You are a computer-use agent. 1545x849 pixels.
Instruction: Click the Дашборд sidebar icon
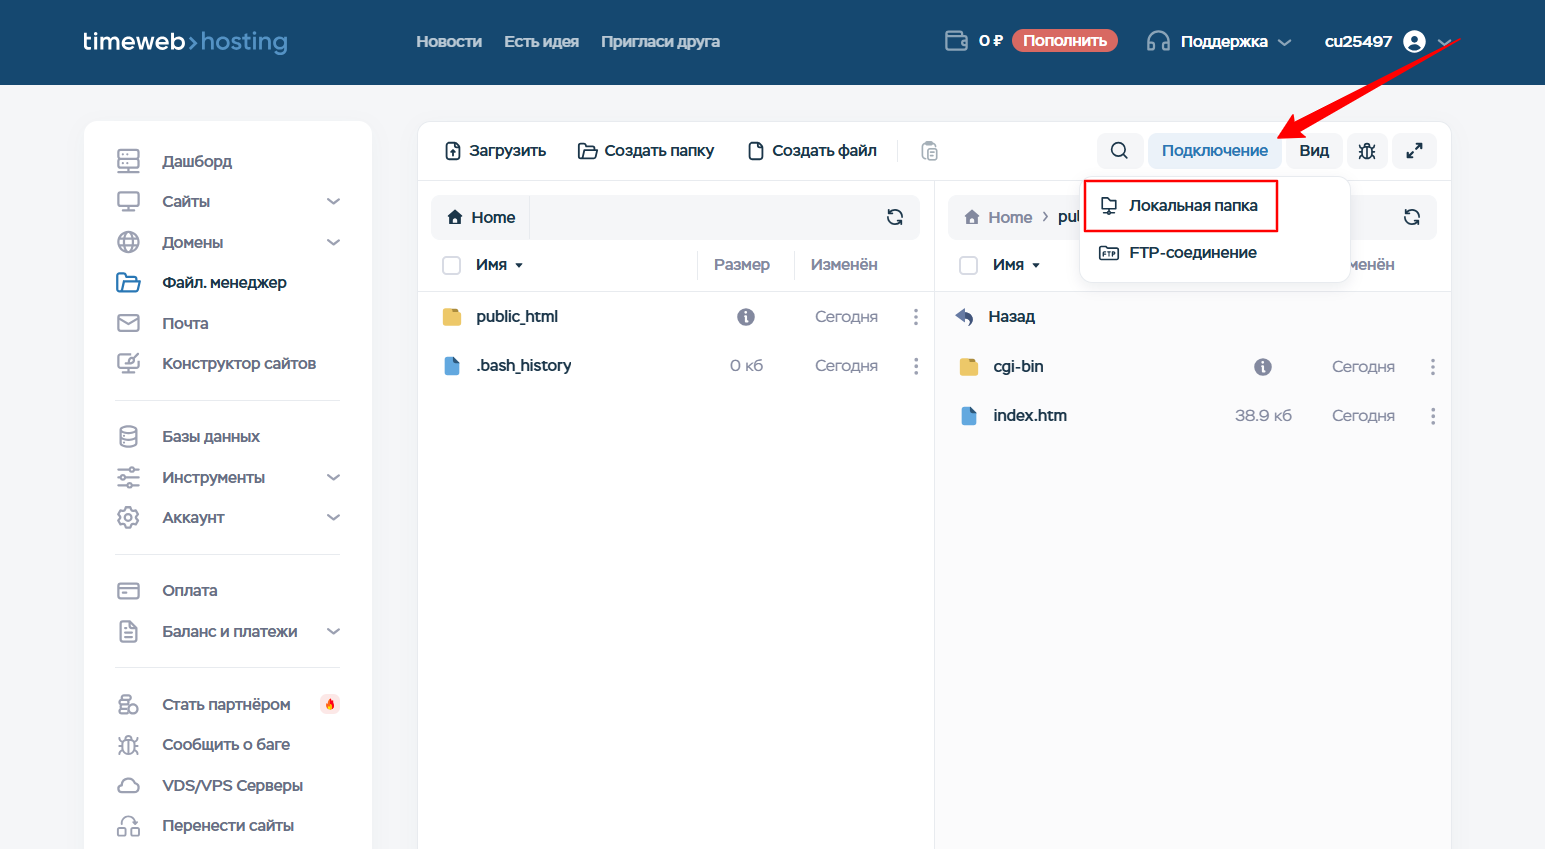(128, 161)
